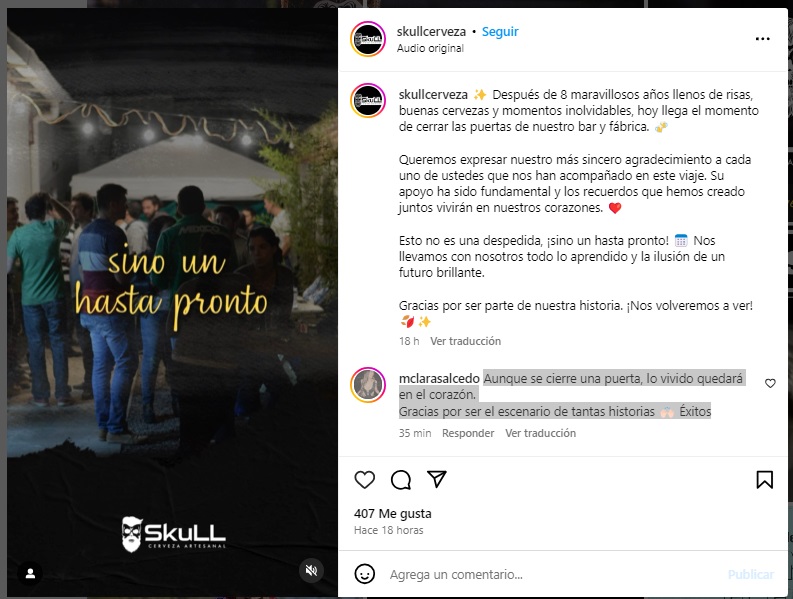This screenshot has width=793, height=599.
Task: Publish the comment with Publicar
Action: 751,575
